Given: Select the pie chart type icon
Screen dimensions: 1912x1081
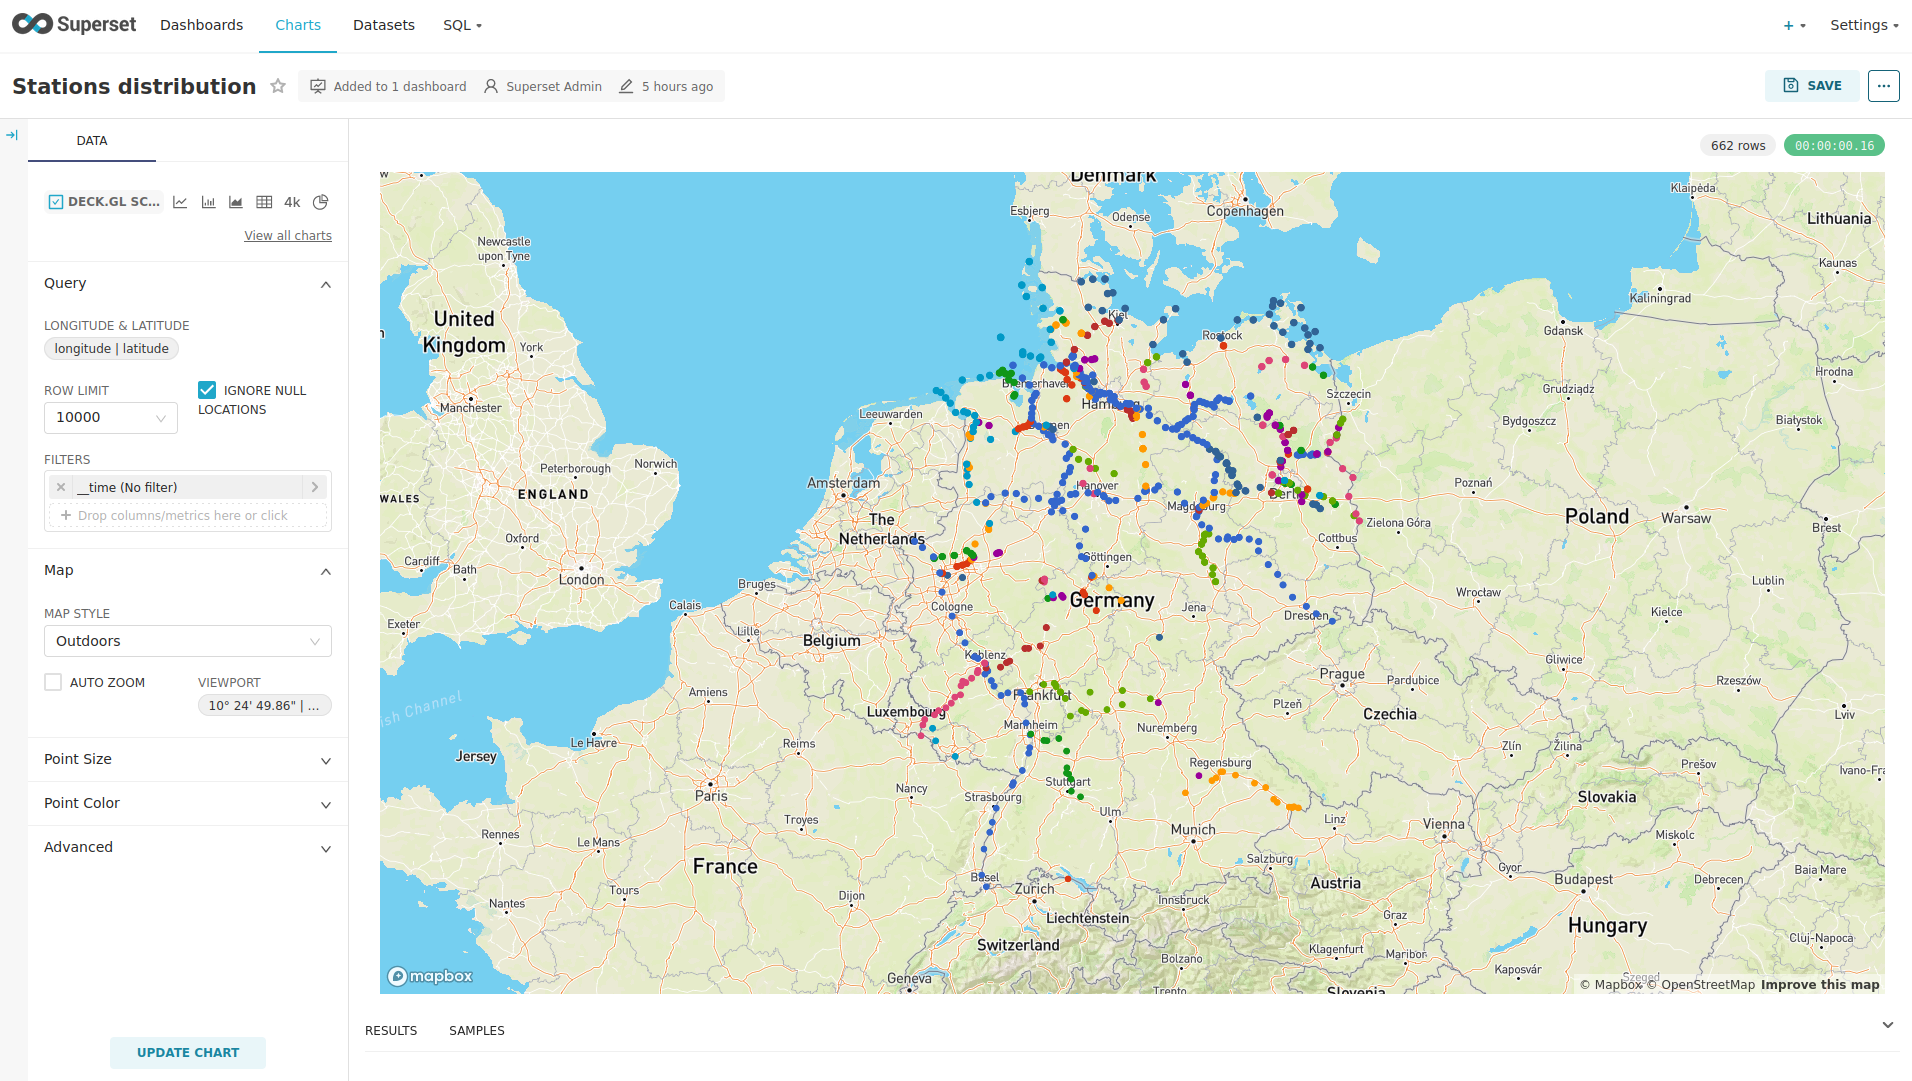Looking at the screenshot, I should pyautogui.click(x=320, y=202).
